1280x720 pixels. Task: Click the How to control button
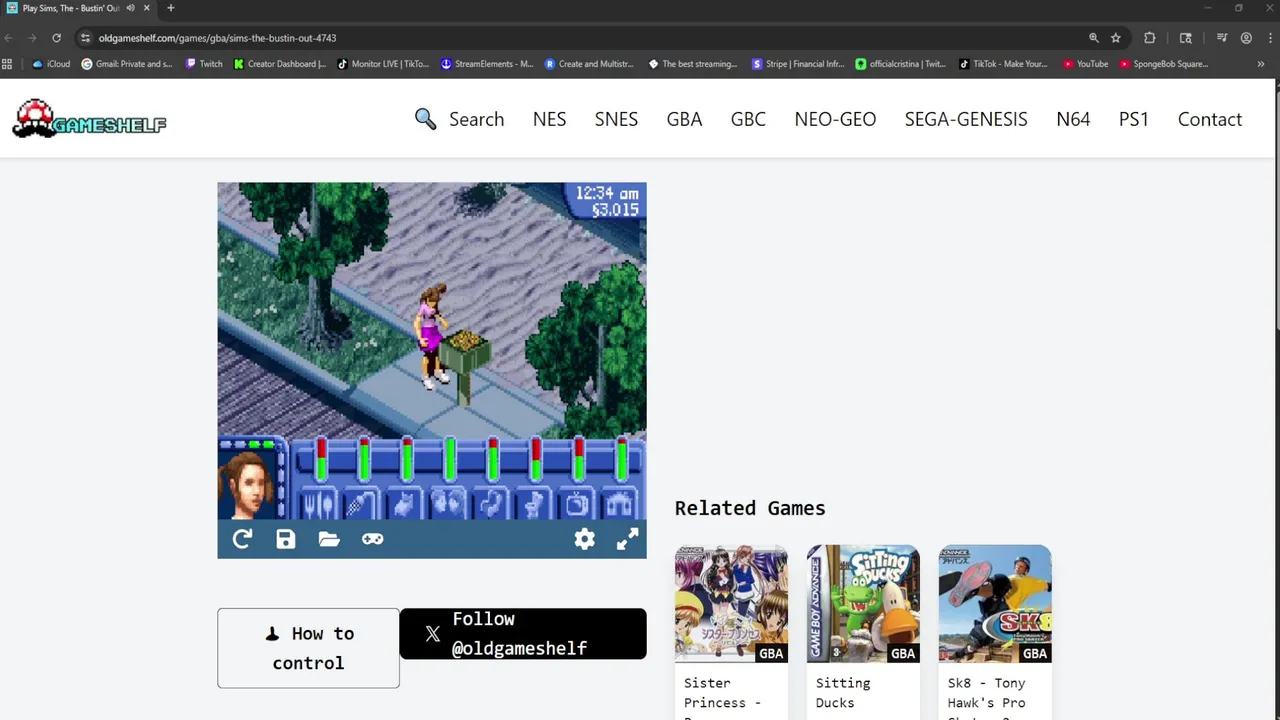pos(308,648)
